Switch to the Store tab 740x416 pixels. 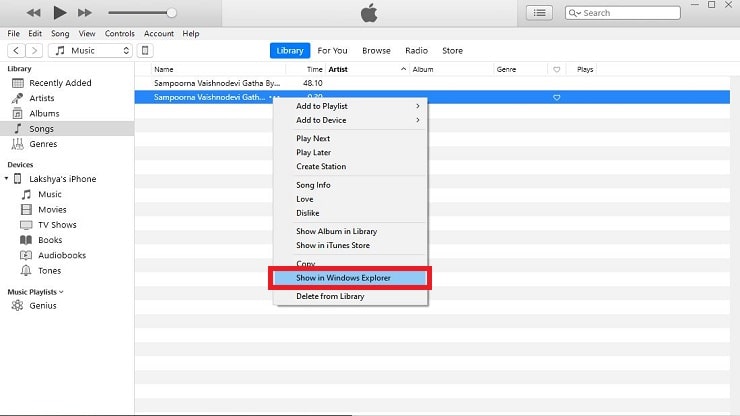coord(452,51)
